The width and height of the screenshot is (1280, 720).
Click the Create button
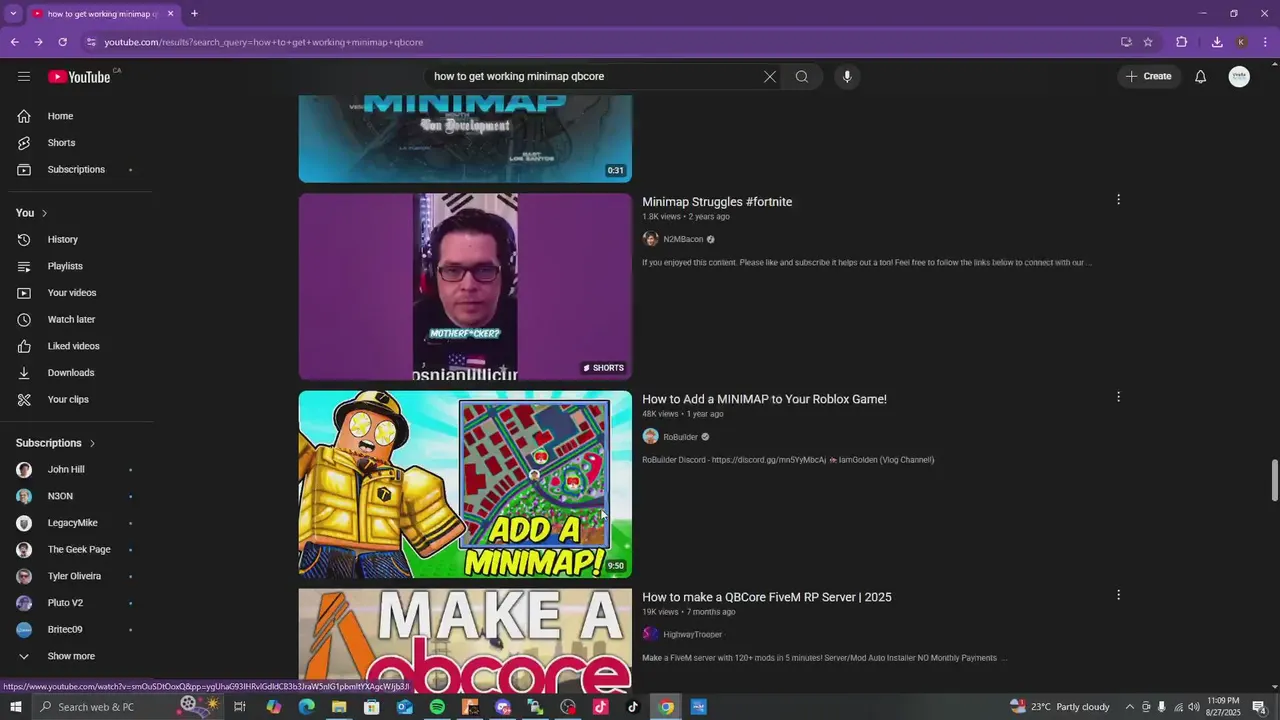point(1149,76)
